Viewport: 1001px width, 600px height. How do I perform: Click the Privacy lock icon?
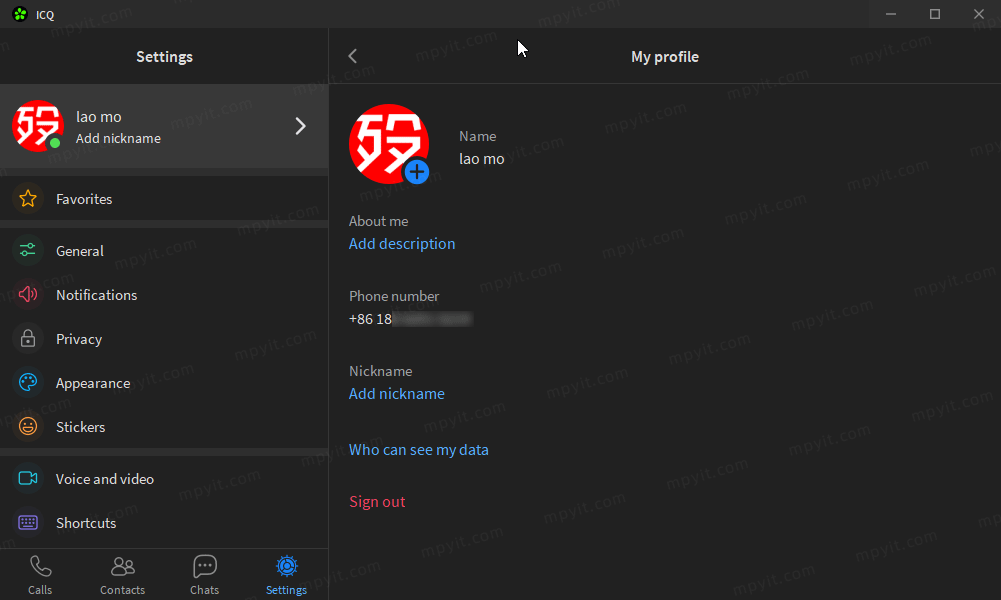[27, 339]
